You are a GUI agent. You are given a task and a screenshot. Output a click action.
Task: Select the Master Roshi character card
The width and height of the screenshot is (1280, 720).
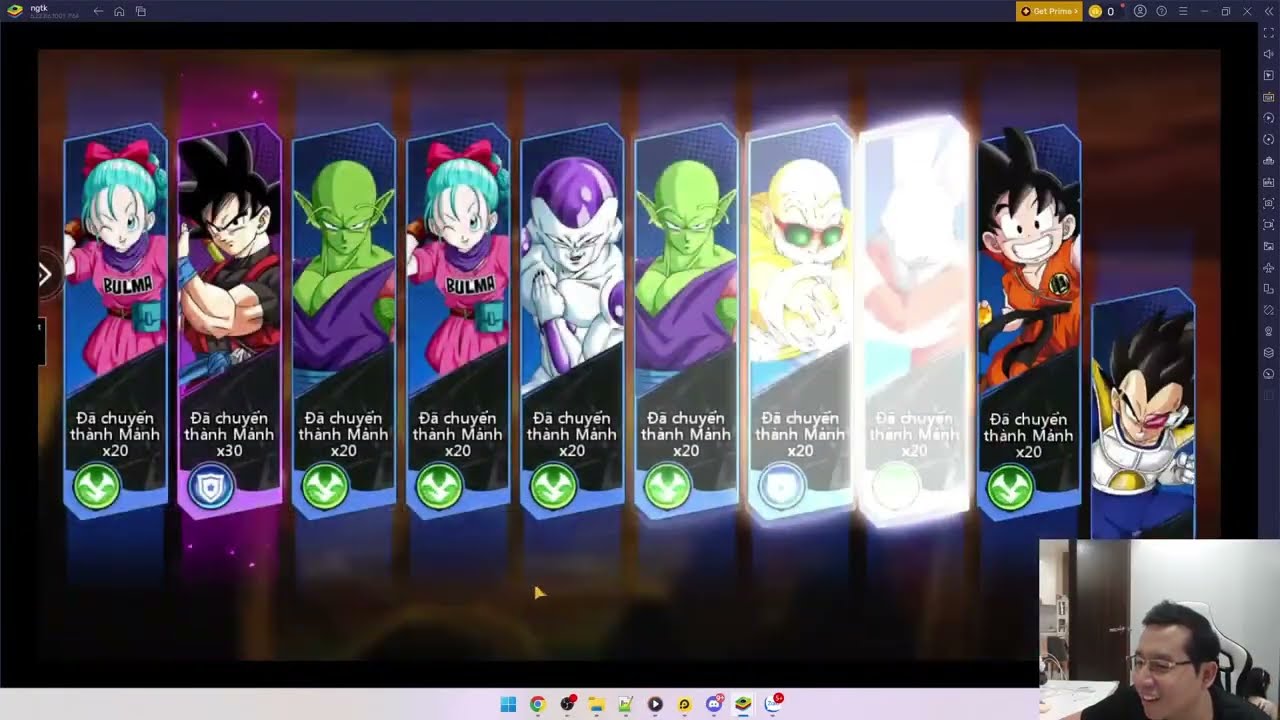pyautogui.click(x=800, y=320)
